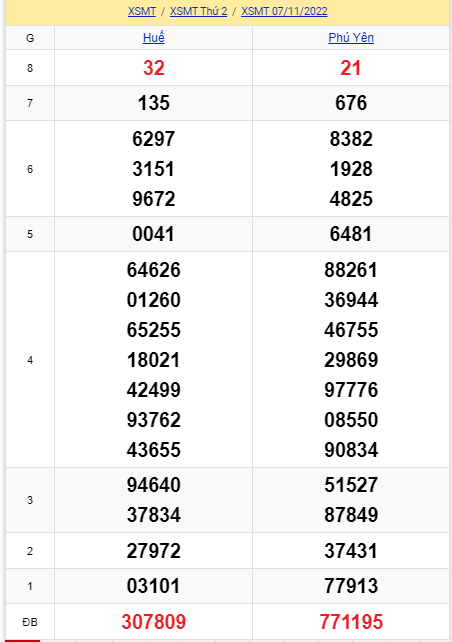Open the Huế province link
The image size is (452, 642).
pyautogui.click(x=154, y=38)
